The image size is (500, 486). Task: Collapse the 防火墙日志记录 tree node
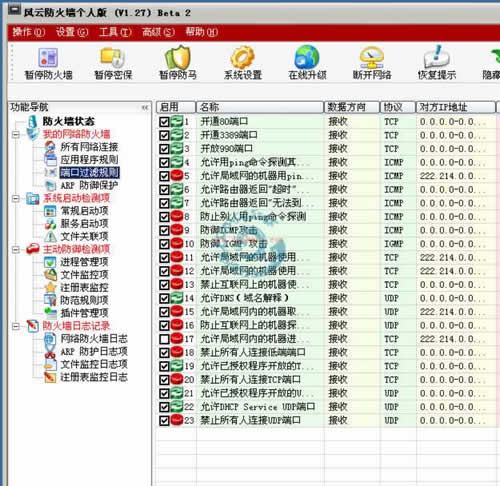(x=16, y=326)
